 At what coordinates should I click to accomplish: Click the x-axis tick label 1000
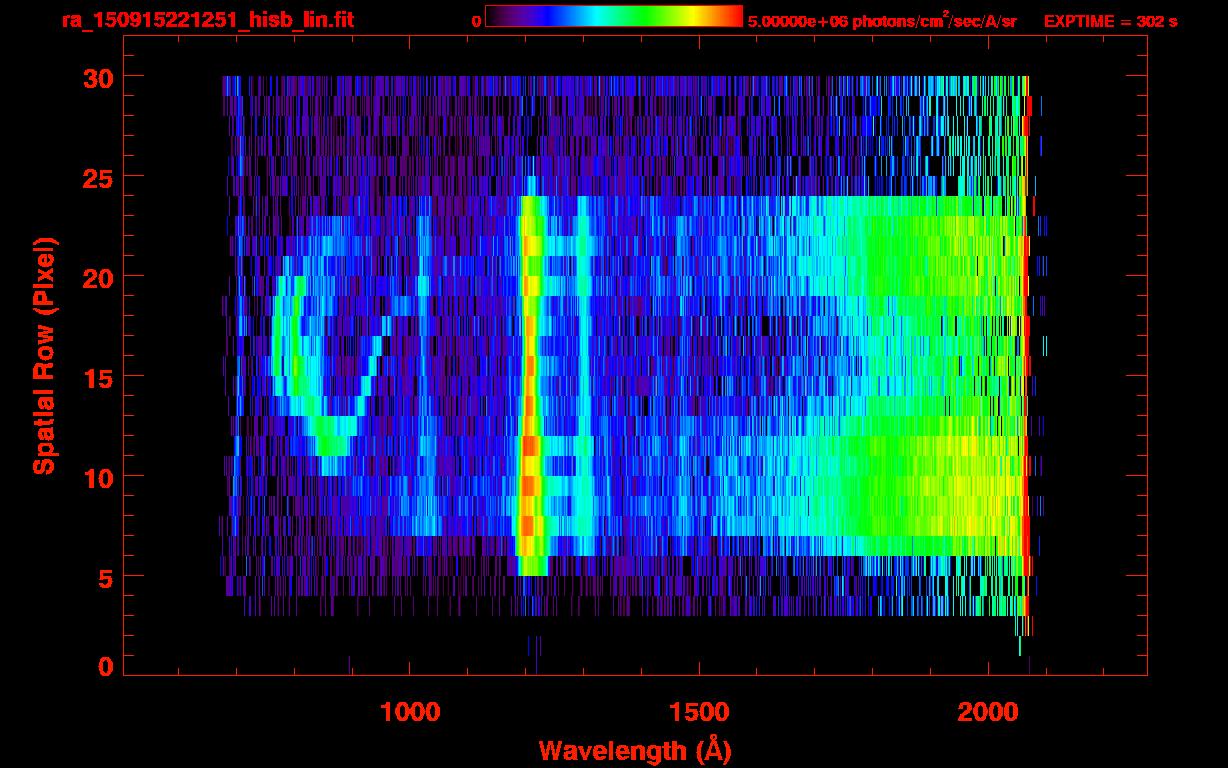coord(410,712)
